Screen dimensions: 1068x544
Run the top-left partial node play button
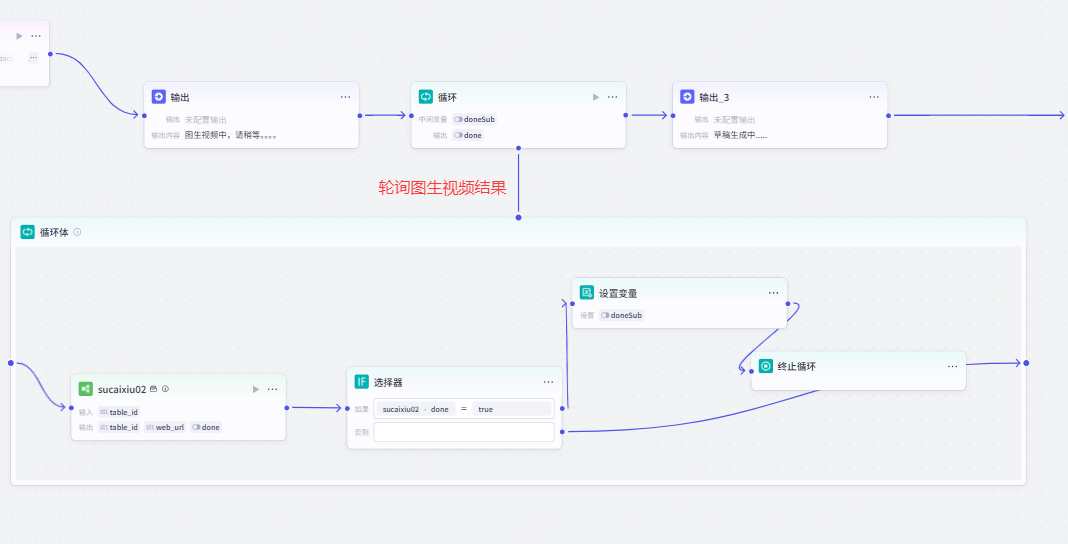(x=19, y=36)
